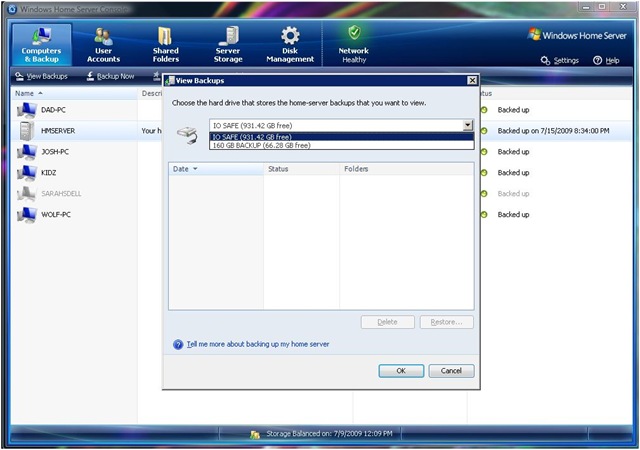Open the Settings gear option
This screenshot has width=640, height=450.
click(560, 60)
